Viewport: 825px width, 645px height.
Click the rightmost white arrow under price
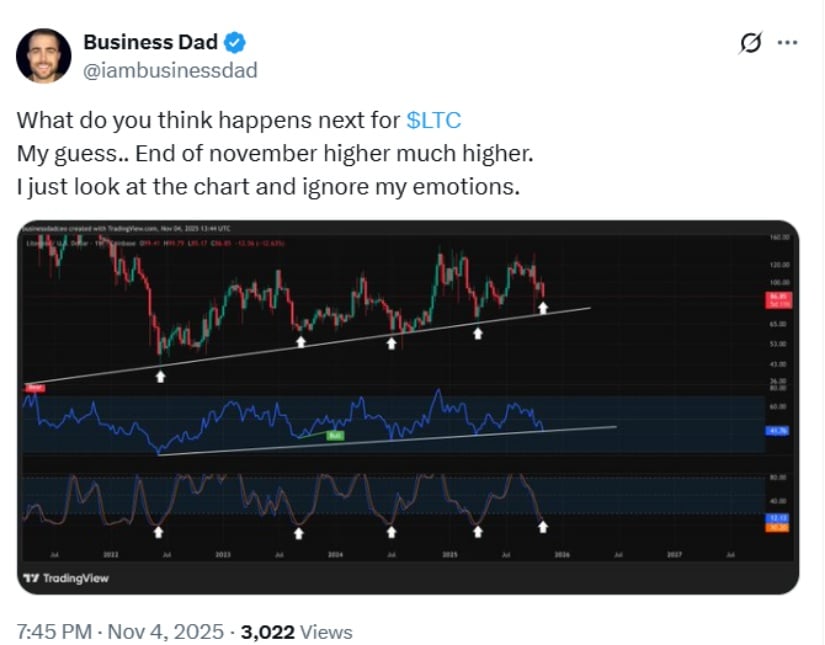pos(543,309)
